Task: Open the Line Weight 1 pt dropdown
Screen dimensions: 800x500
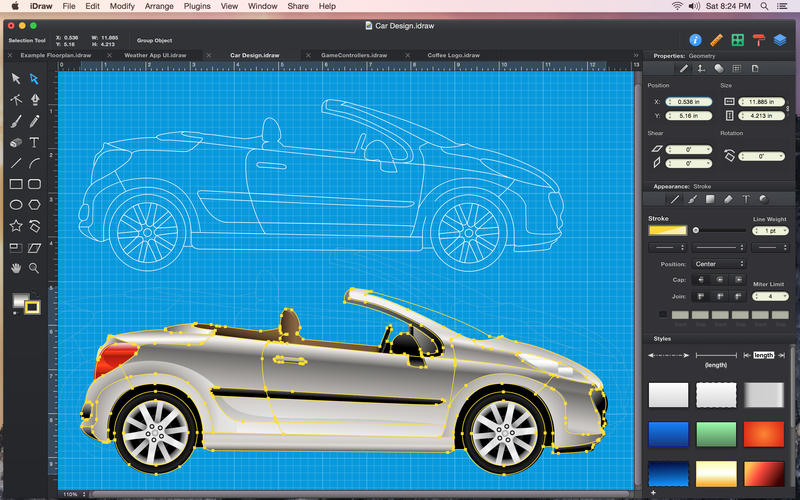Action: point(770,230)
